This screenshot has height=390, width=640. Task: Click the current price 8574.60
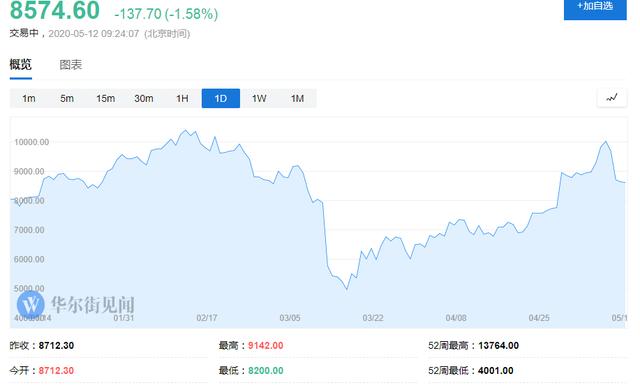(x=55, y=10)
